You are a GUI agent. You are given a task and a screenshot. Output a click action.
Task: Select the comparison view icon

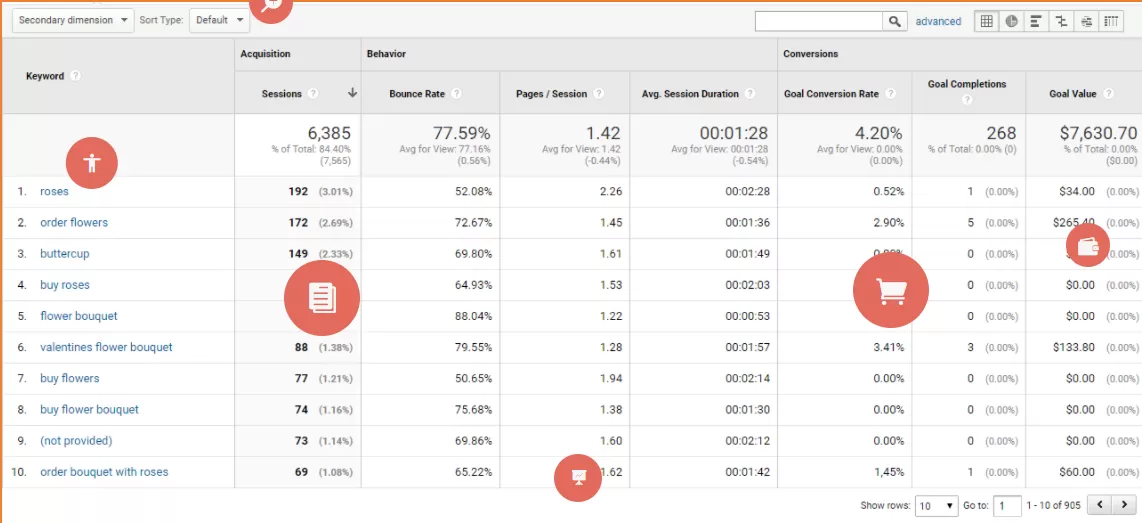coord(1062,21)
